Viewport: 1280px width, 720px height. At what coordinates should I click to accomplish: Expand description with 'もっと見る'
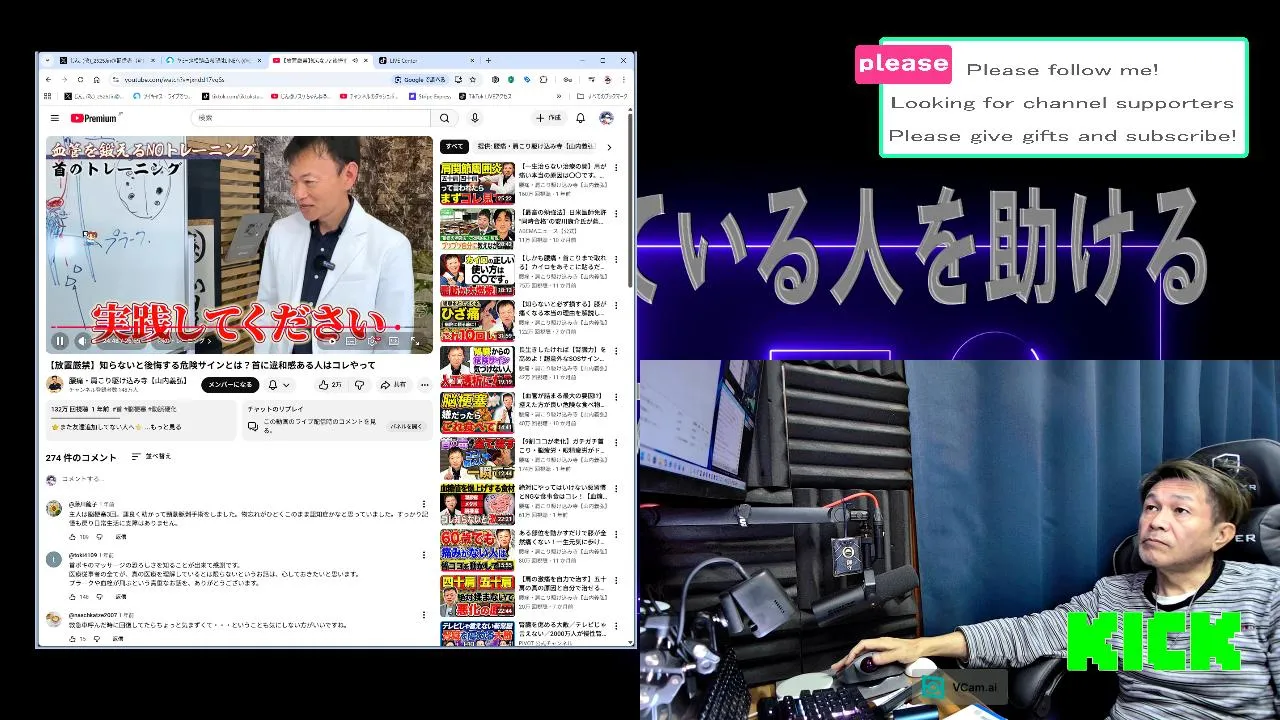point(165,427)
